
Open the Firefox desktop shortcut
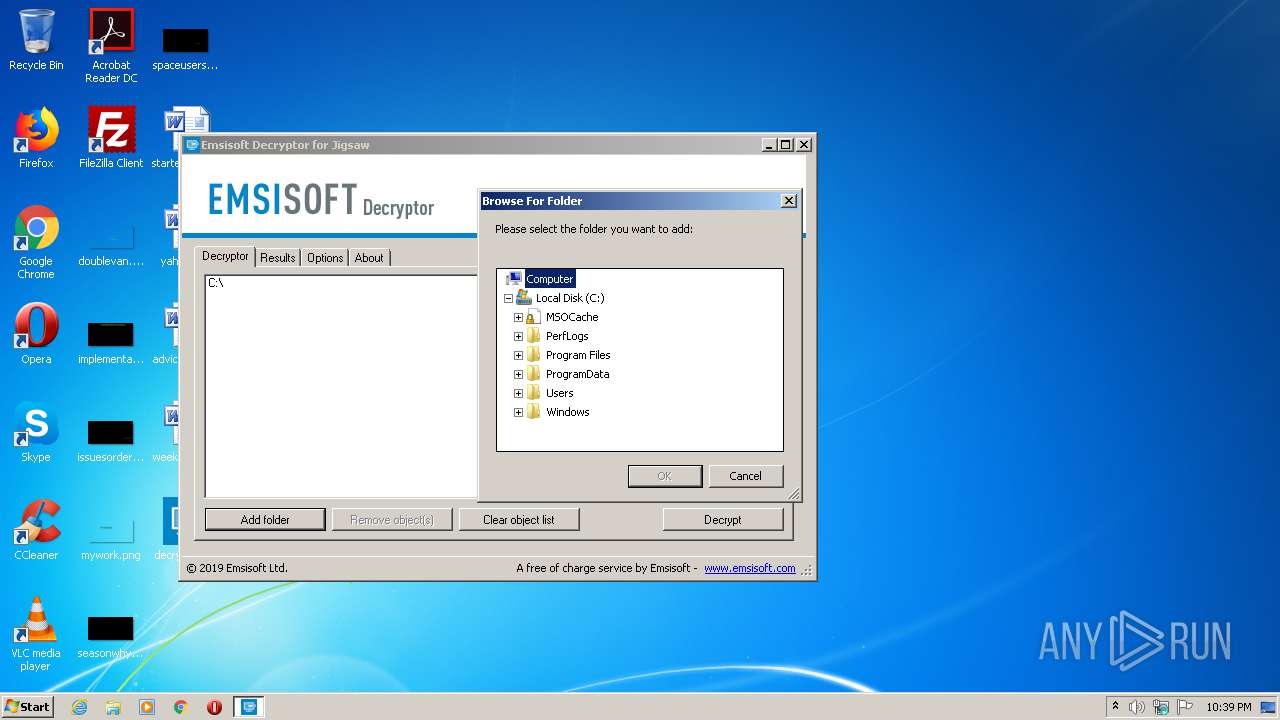[36, 138]
